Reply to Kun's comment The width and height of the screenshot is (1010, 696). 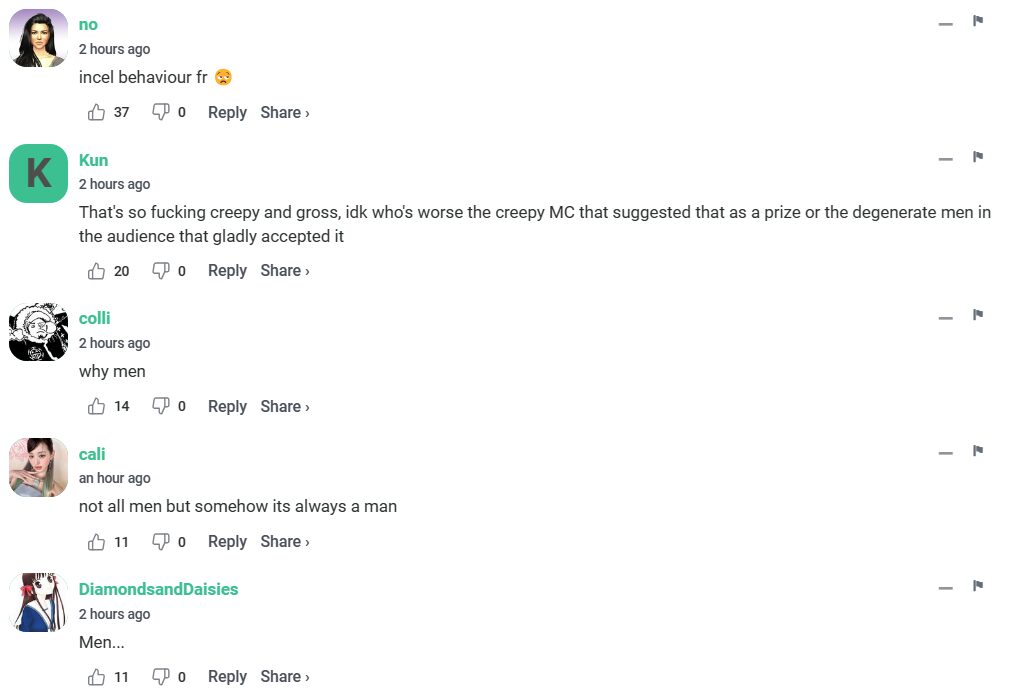click(227, 271)
